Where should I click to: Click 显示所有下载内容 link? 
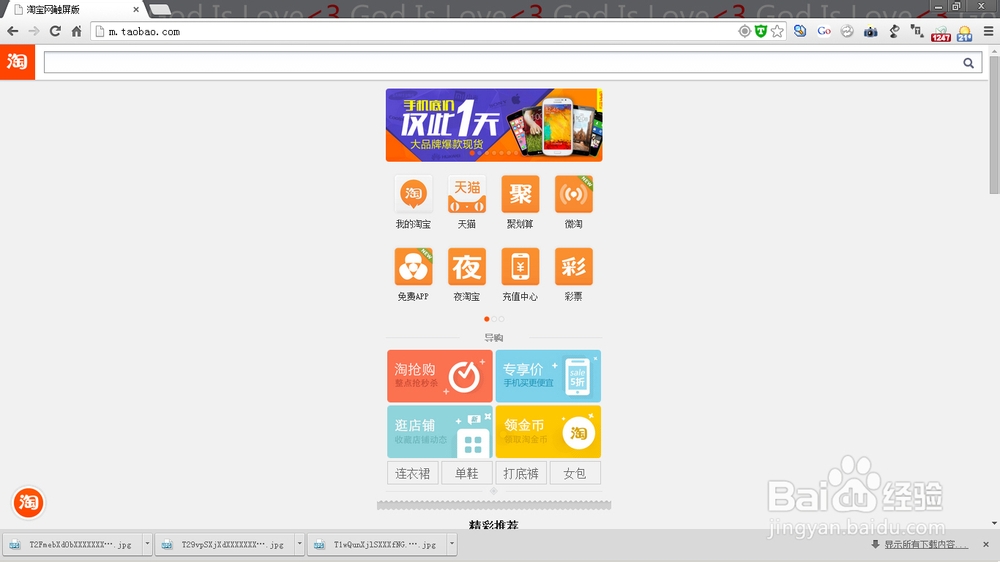(x=926, y=544)
